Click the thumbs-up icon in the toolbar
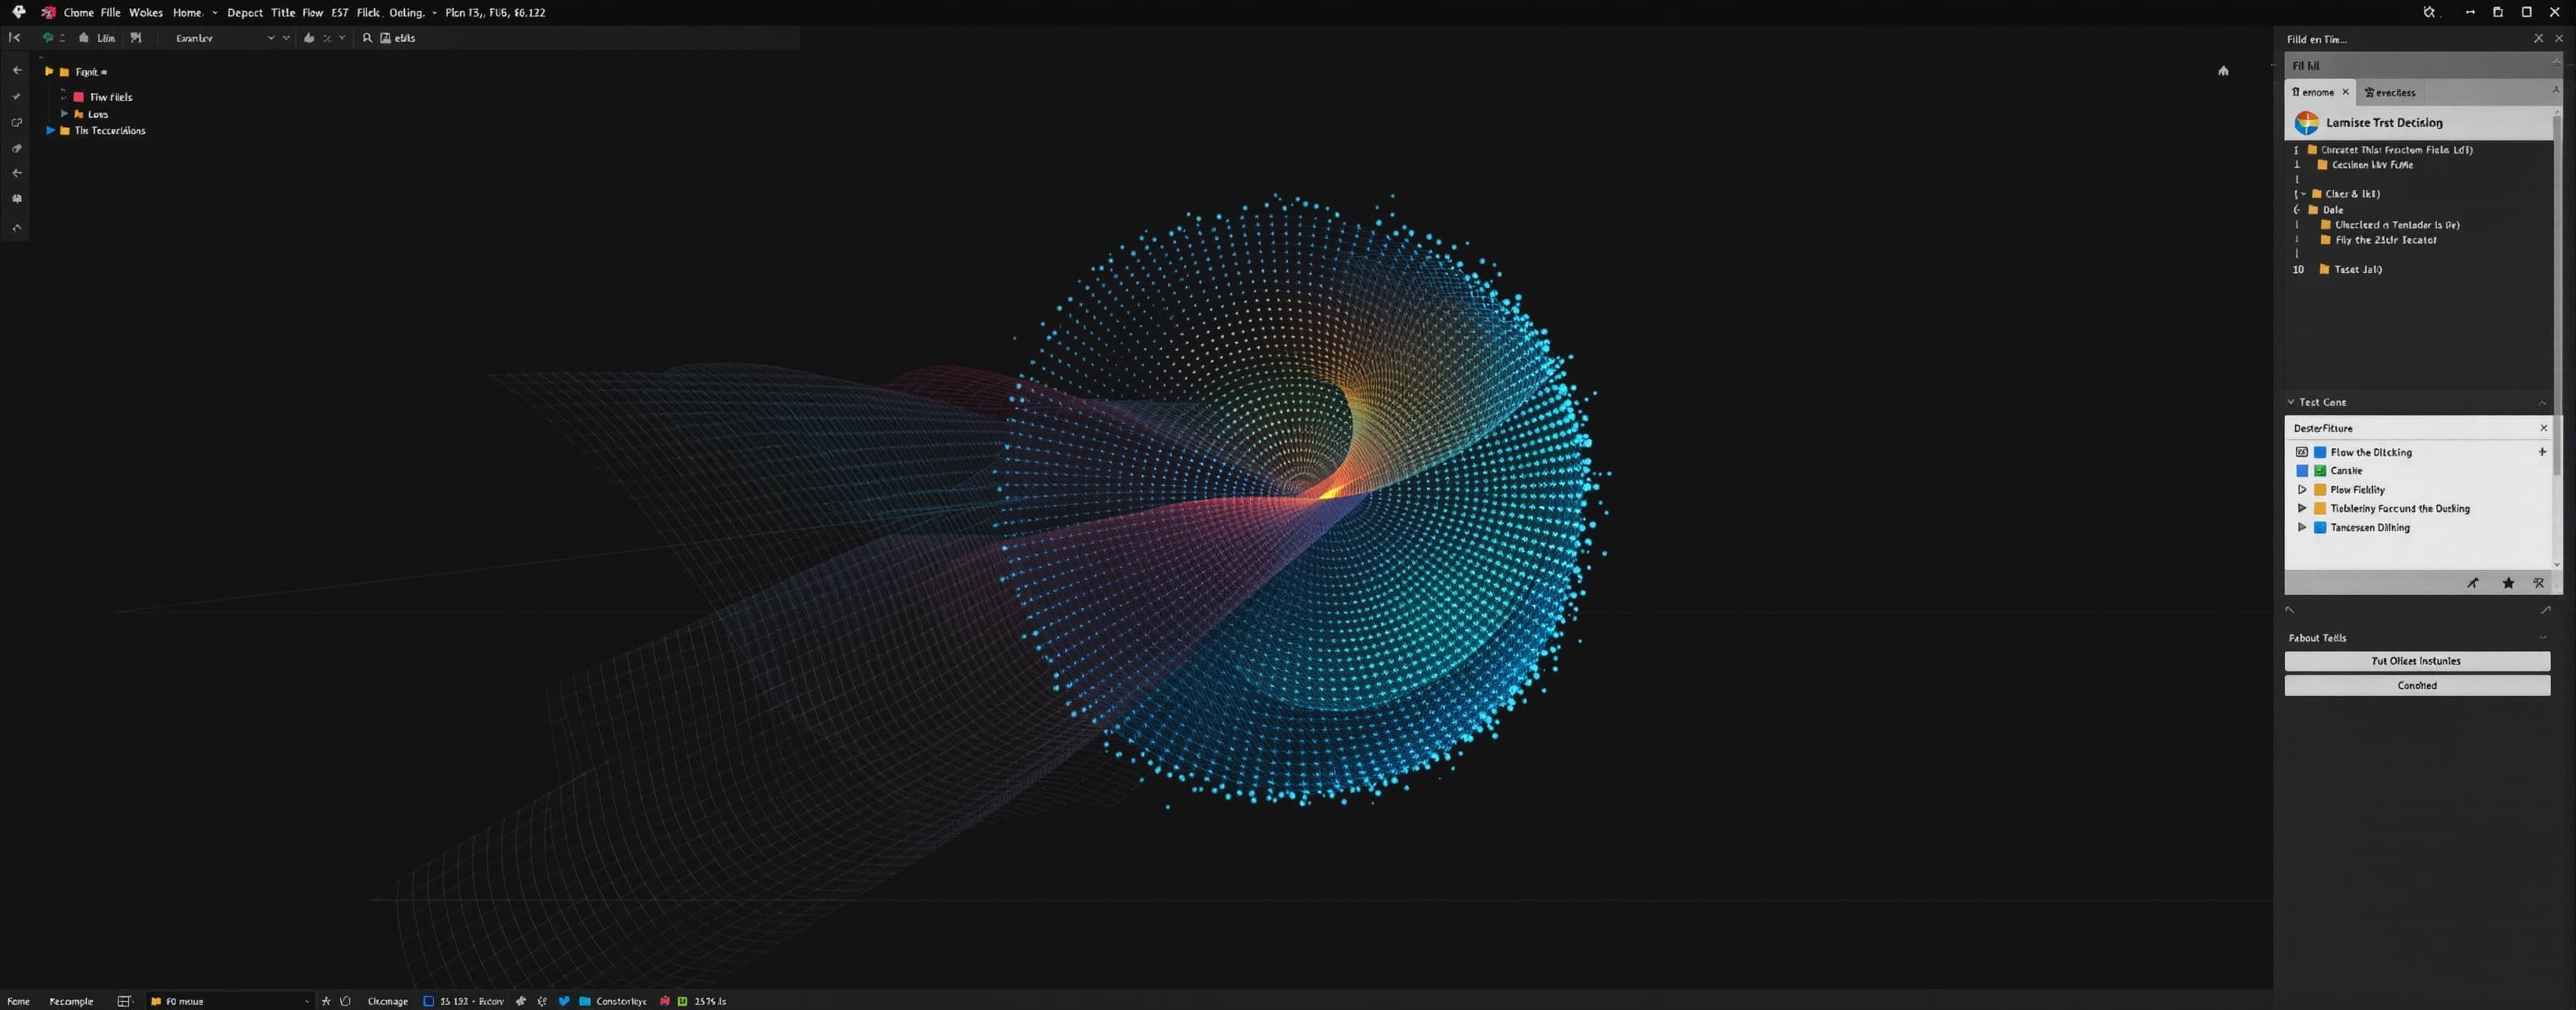Screen dimensions: 2576x1010 pos(309,37)
